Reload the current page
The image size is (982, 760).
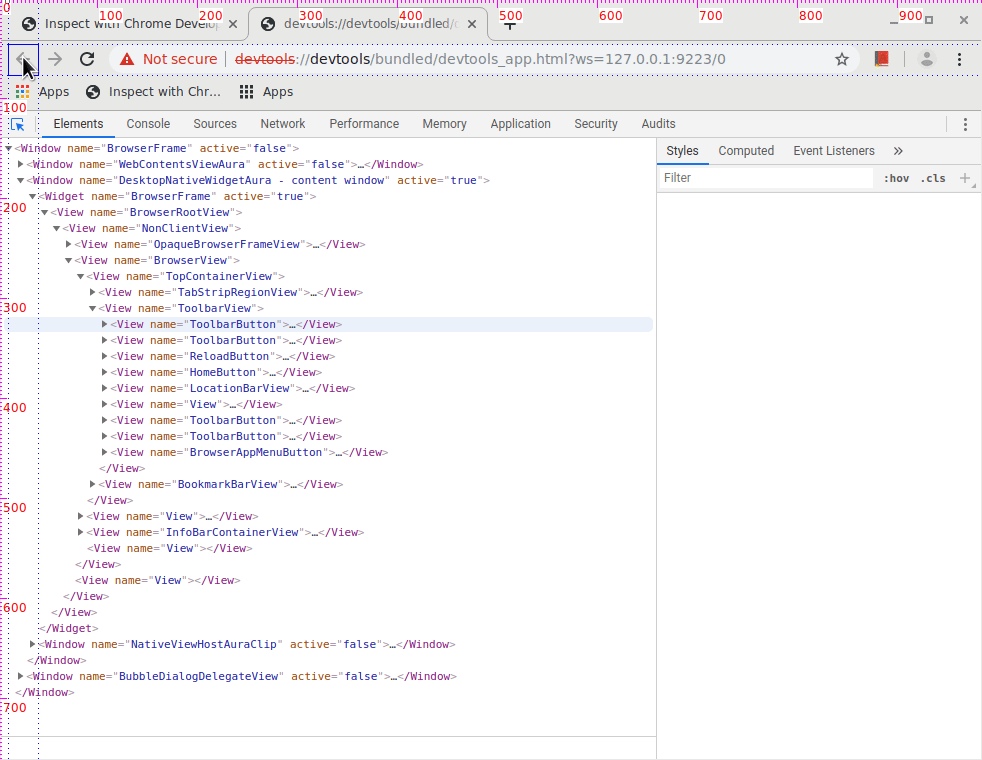[x=87, y=60]
